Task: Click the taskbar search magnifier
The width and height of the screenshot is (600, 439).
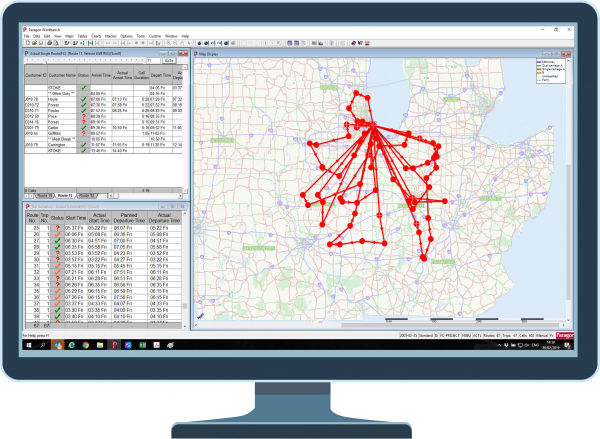Action: coord(43,345)
